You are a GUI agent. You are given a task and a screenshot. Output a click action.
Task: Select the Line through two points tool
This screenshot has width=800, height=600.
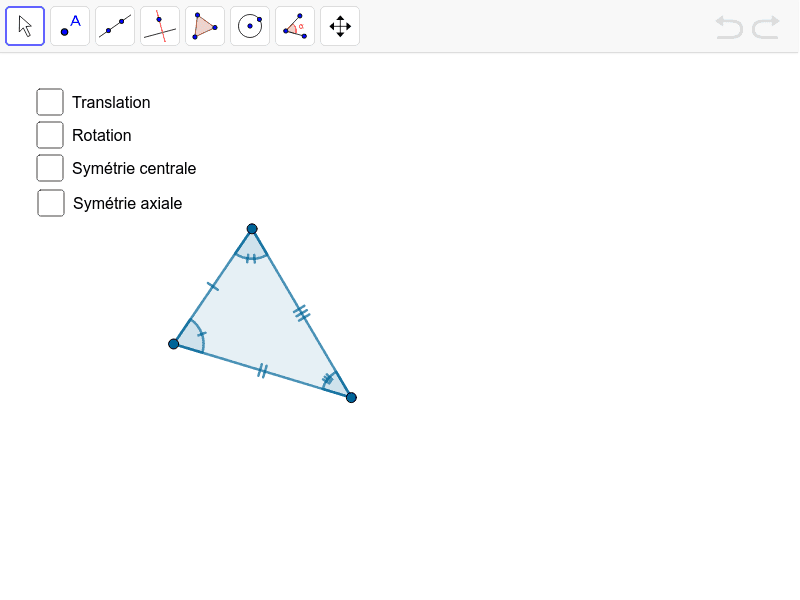[115, 26]
